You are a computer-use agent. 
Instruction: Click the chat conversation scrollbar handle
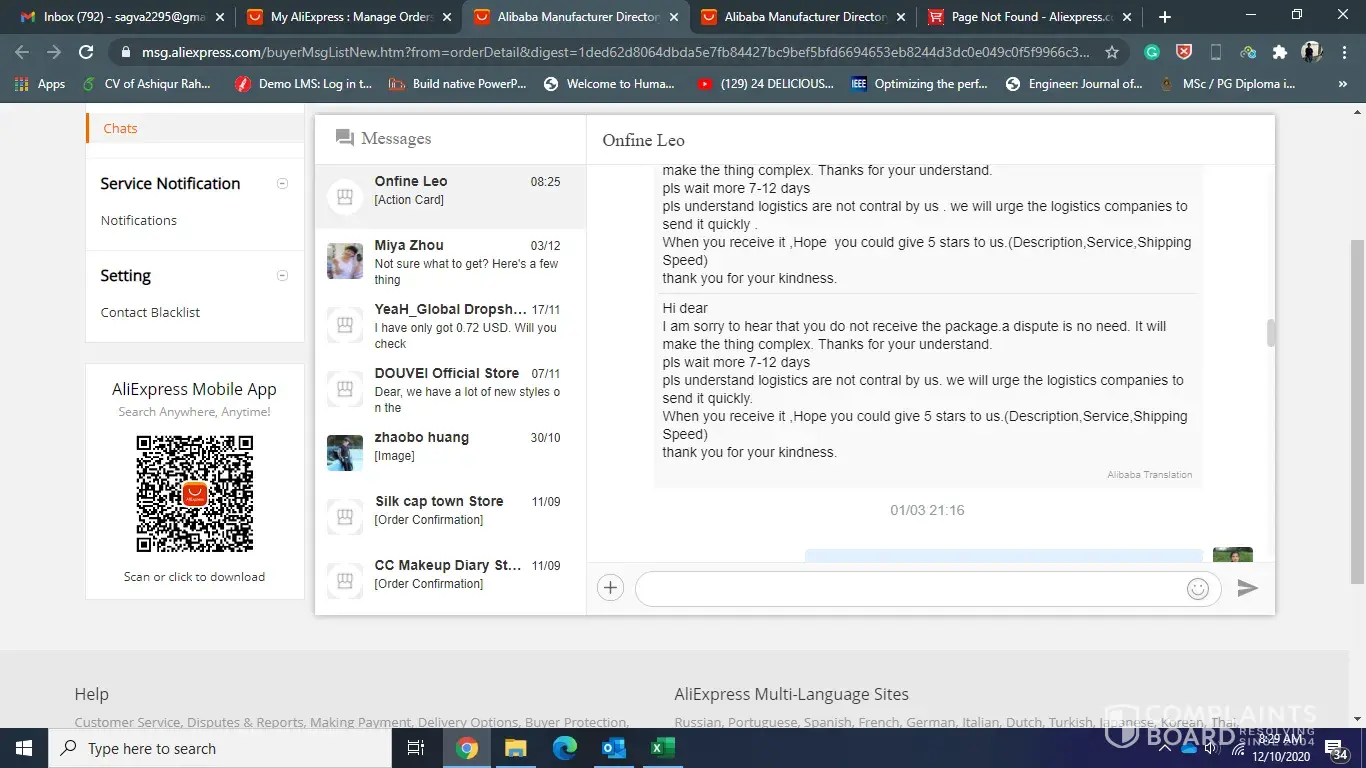click(x=1271, y=333)
